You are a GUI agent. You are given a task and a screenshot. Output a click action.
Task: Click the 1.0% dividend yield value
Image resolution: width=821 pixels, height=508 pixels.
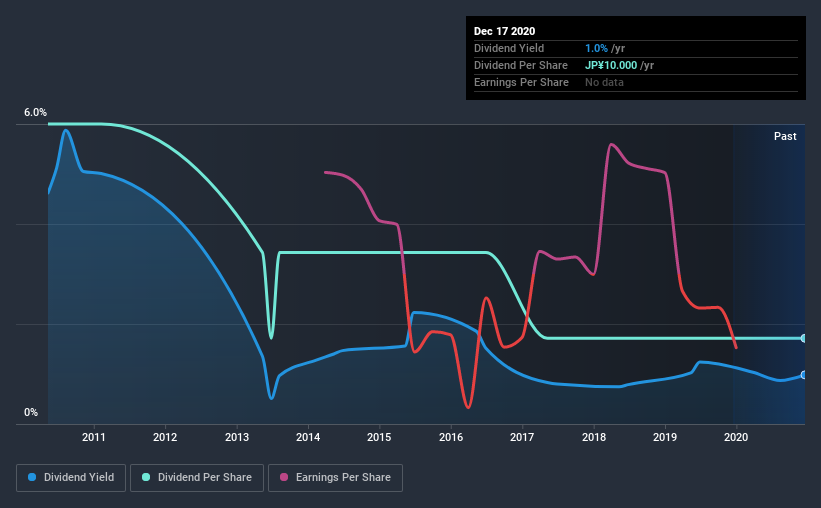(596, 48)
